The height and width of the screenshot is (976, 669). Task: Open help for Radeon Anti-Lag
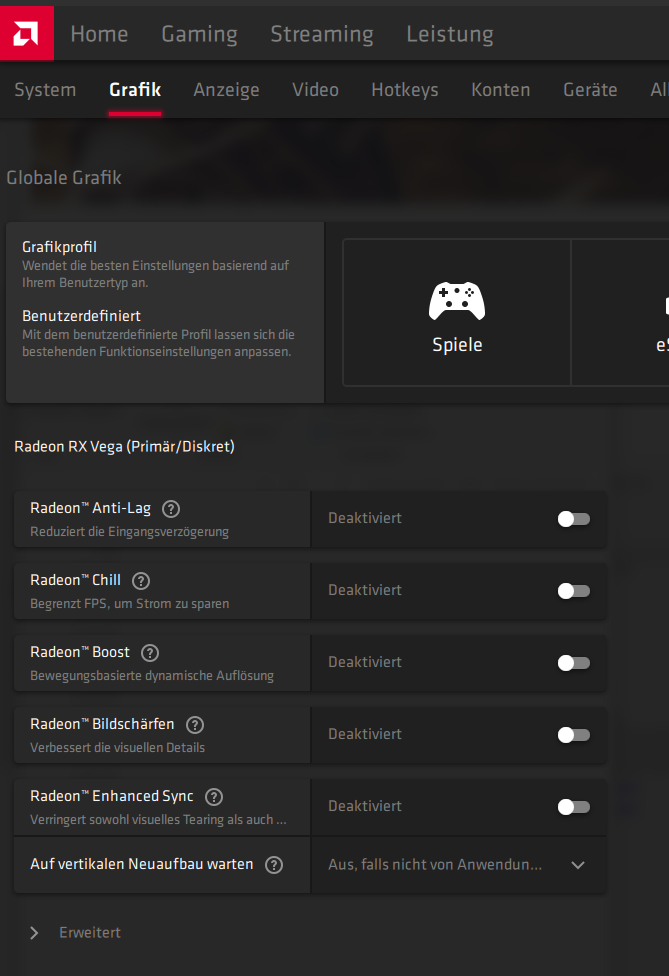coord(171,509)
